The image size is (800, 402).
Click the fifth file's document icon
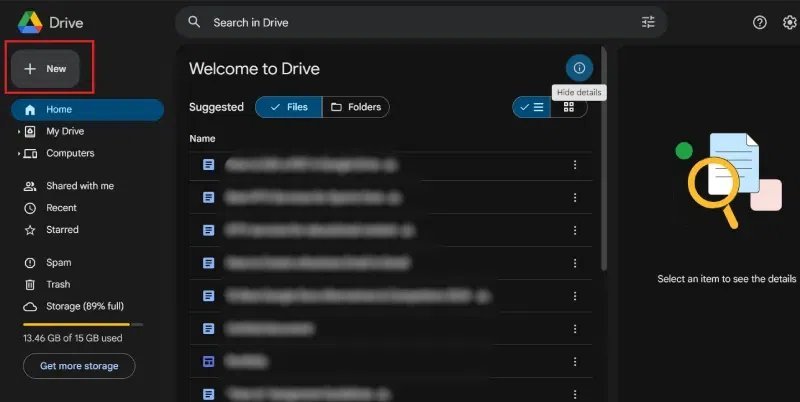coord(209,296)
